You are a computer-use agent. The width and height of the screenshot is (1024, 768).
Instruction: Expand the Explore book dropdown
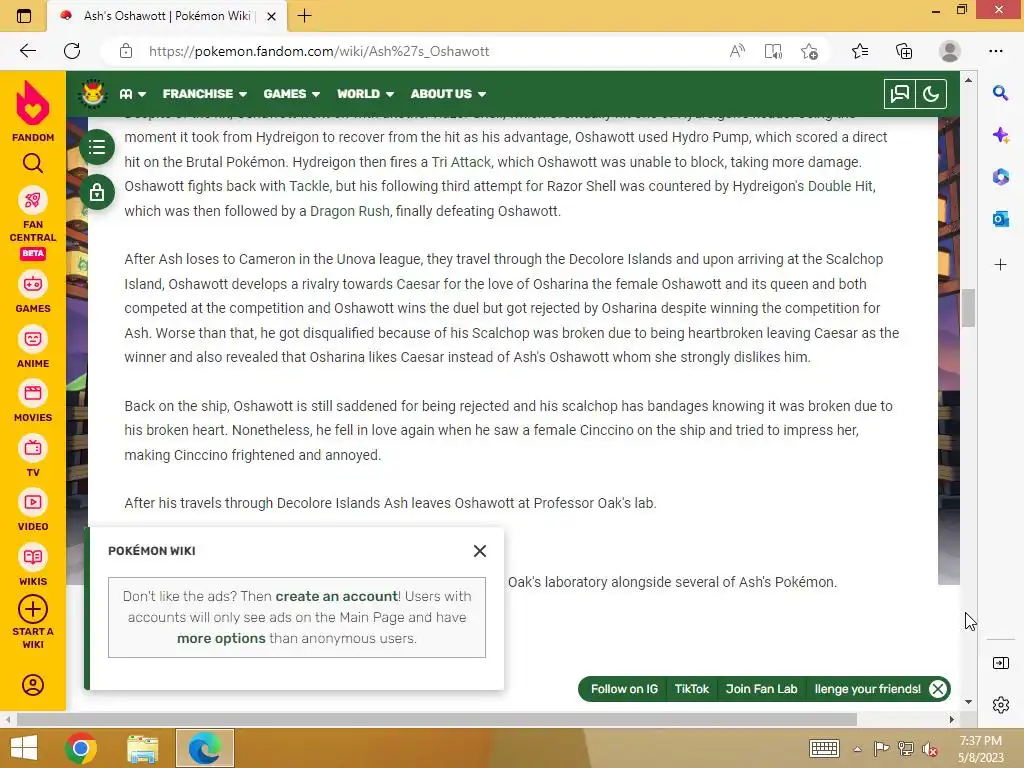point(133,94)
